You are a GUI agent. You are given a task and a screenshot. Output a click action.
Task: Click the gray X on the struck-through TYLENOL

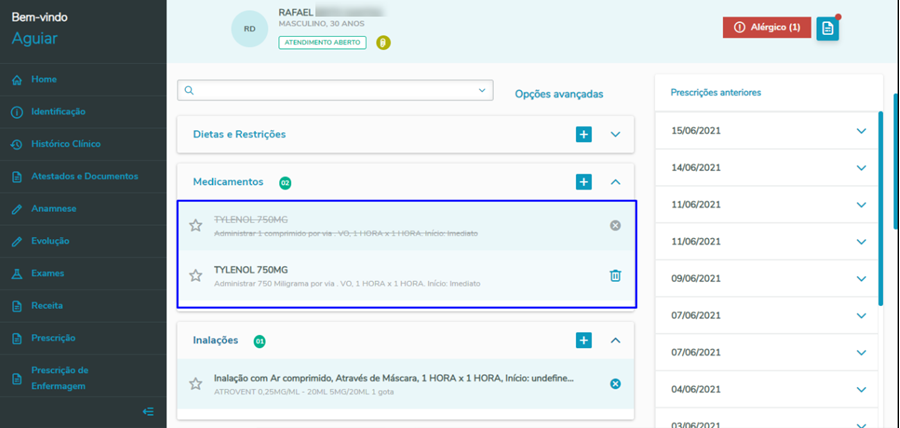pyautogui.click(x=615, y=225)
